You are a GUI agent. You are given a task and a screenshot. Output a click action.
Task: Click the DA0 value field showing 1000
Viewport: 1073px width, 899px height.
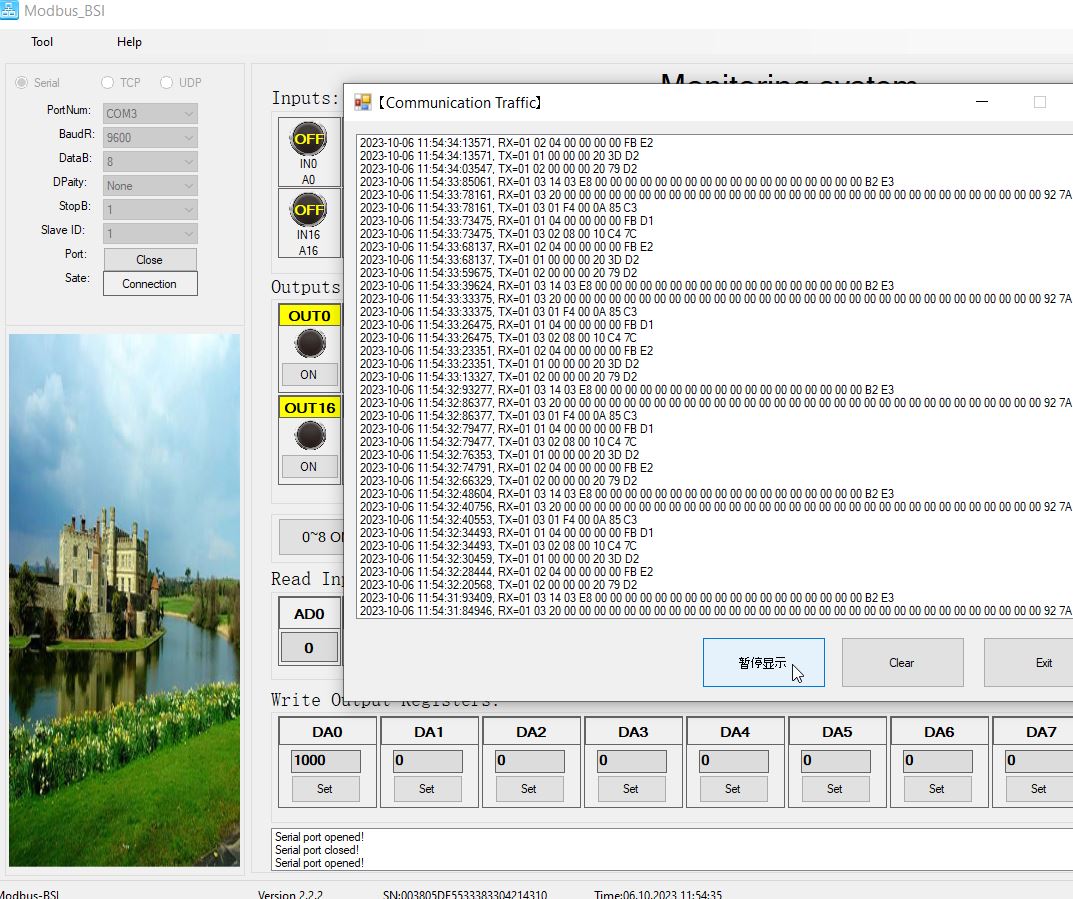pos(325,761)
